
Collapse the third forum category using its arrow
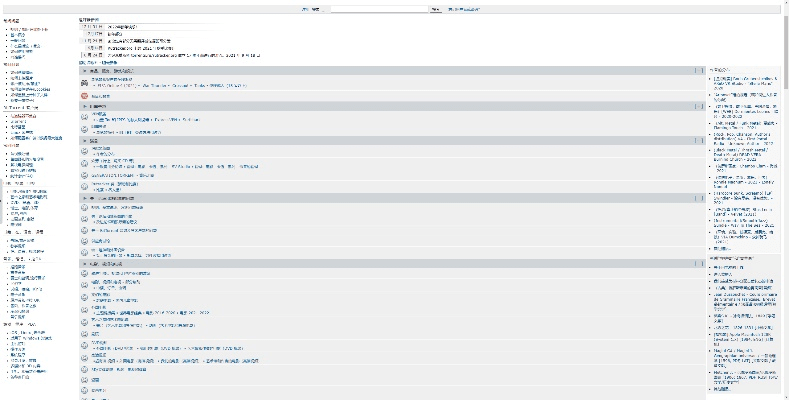(84, 141)
